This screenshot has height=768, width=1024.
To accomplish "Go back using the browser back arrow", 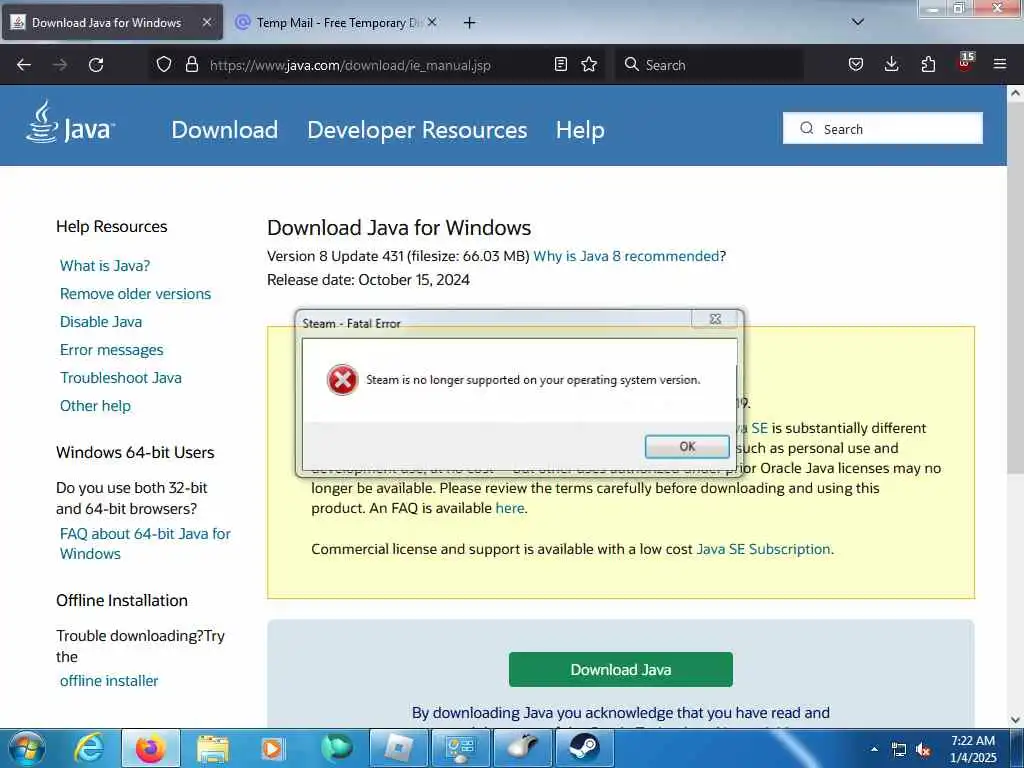I will tap(24, 65).
